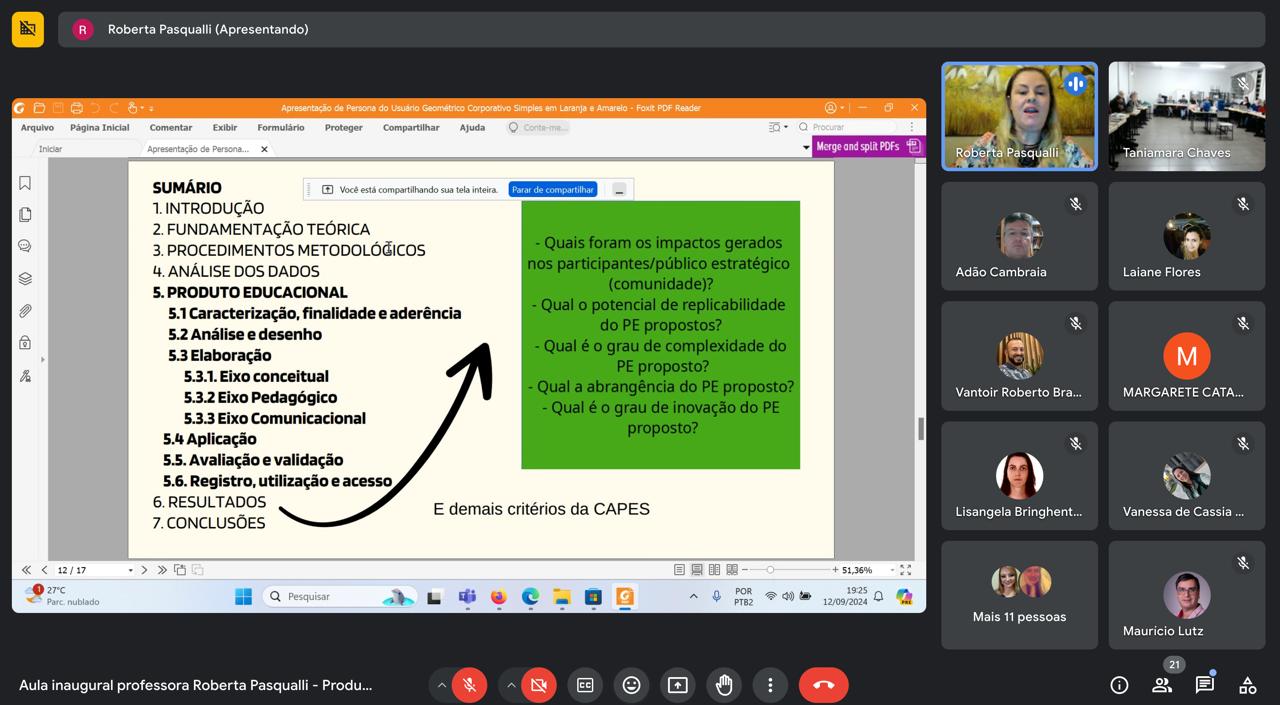Show the participants list
This screenshot has width=1280, height=705.
(1161, 685)
